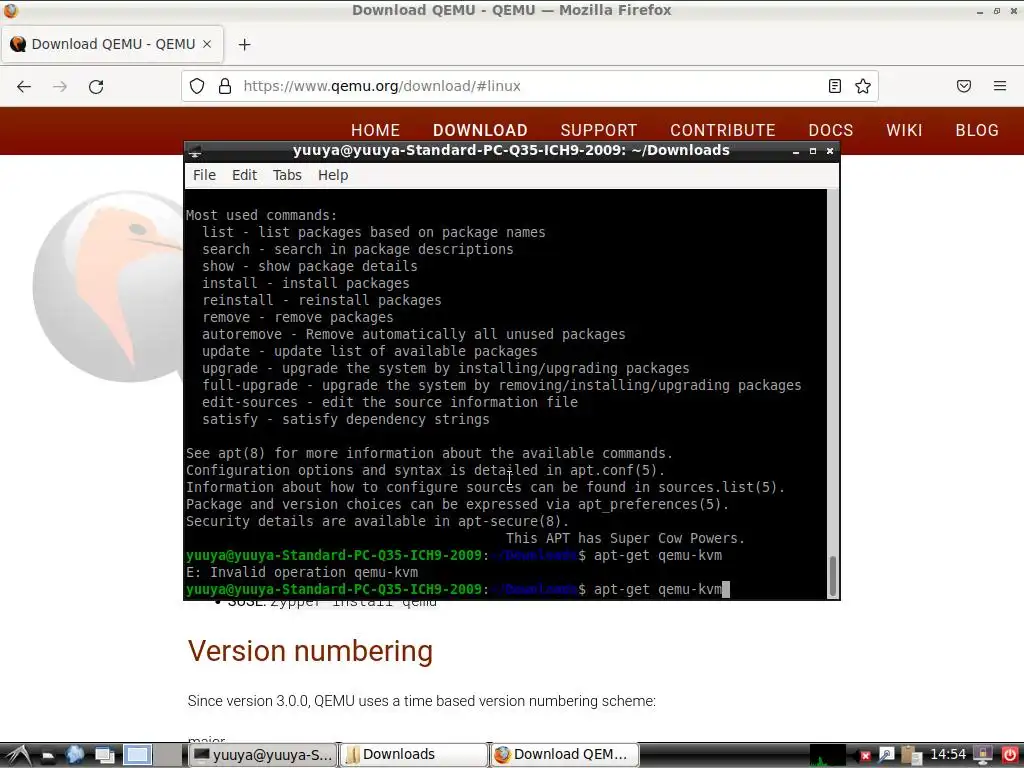Click the 'install - install packages' line
1024x768 pixels.
pos(306,283)
